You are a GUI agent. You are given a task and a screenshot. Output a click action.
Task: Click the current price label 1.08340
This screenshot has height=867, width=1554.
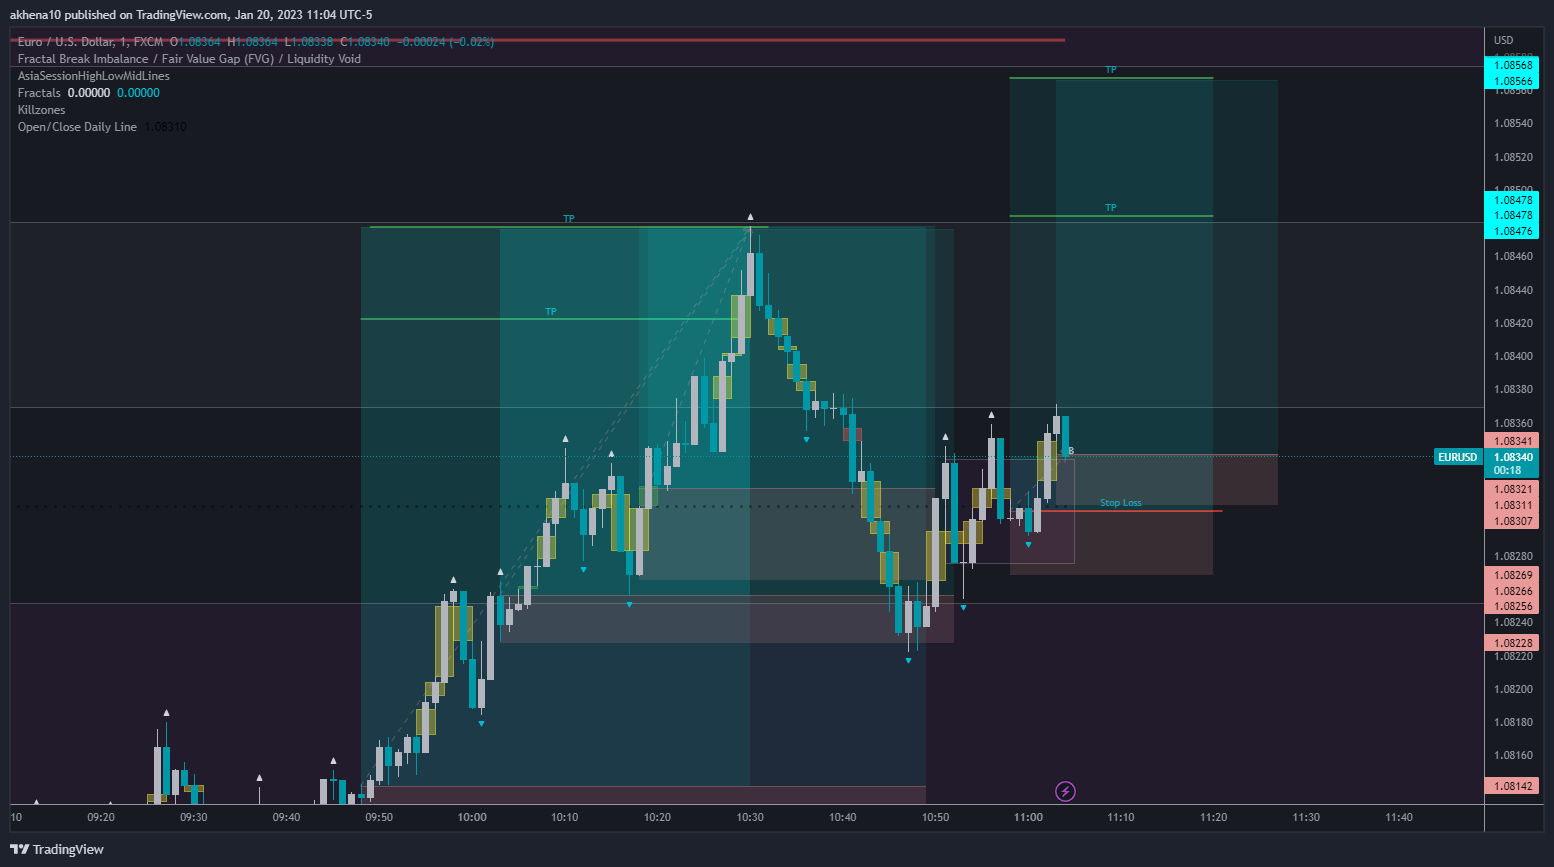tap(1511, 457)
